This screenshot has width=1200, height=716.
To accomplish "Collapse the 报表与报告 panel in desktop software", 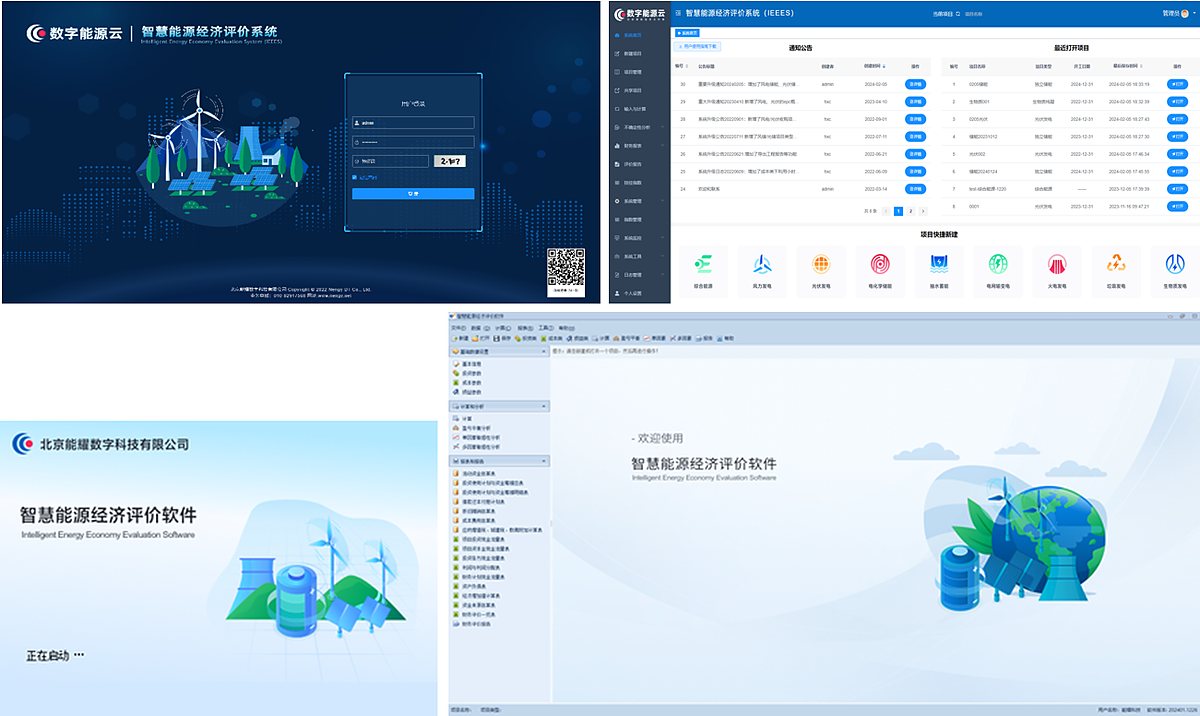I will coord(543,460).
